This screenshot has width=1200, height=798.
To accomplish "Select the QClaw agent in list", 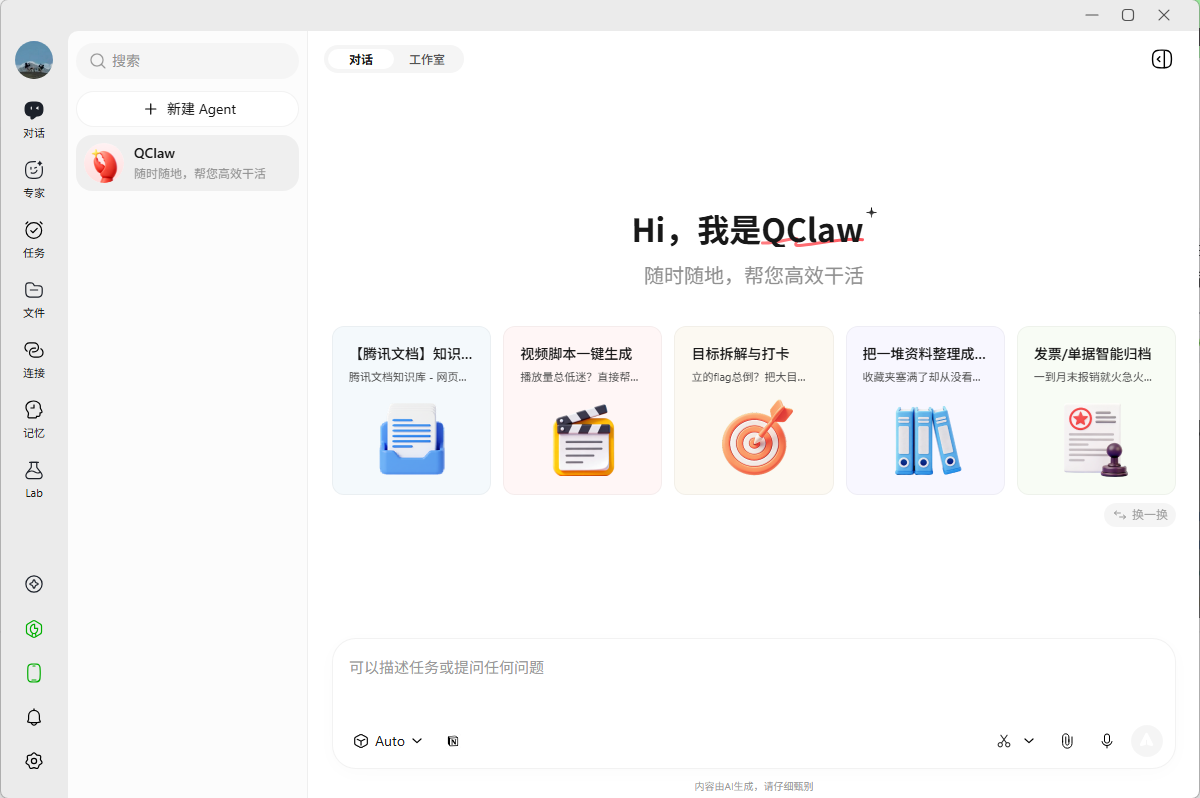I will click(188, 163).
